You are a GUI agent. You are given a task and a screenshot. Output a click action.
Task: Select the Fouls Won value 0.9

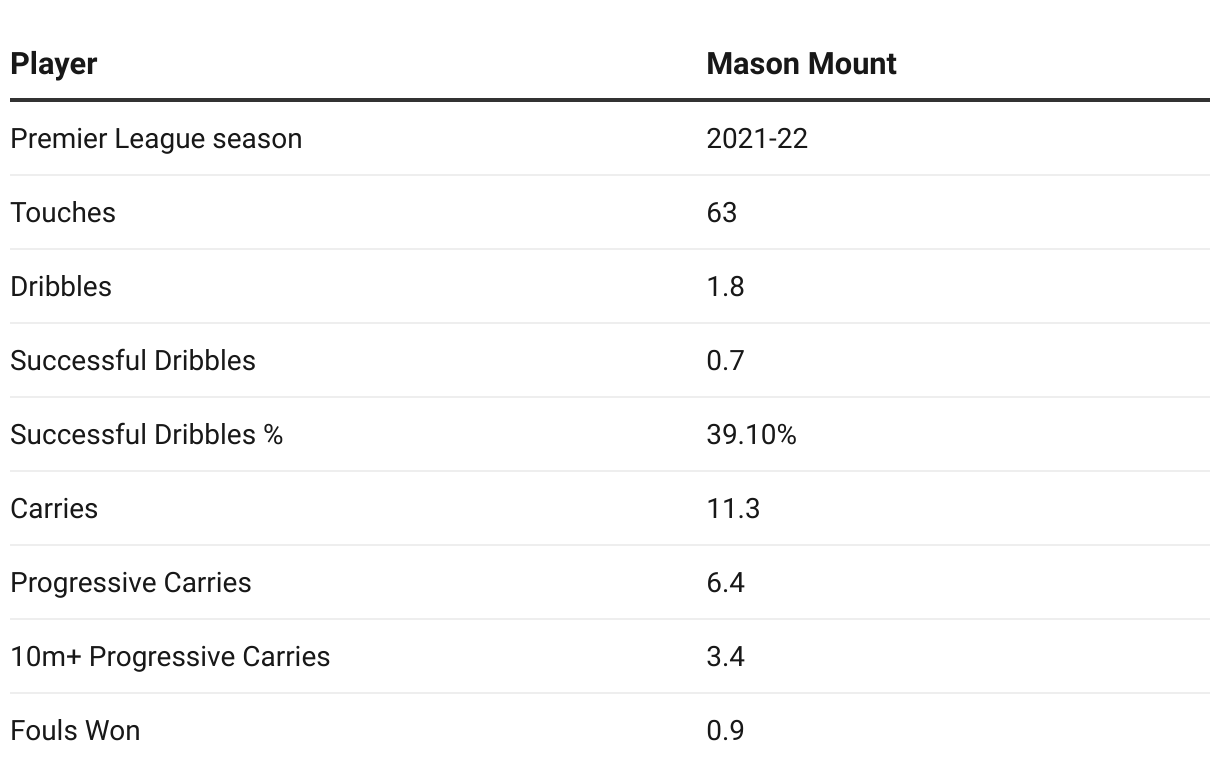pyautogui.click(x=725, y=730)
